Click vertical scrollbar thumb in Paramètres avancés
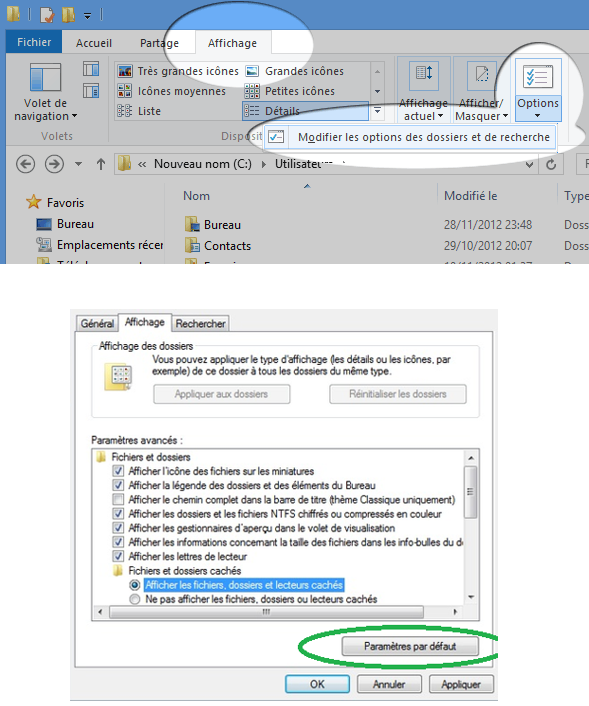 click(471, 492)
